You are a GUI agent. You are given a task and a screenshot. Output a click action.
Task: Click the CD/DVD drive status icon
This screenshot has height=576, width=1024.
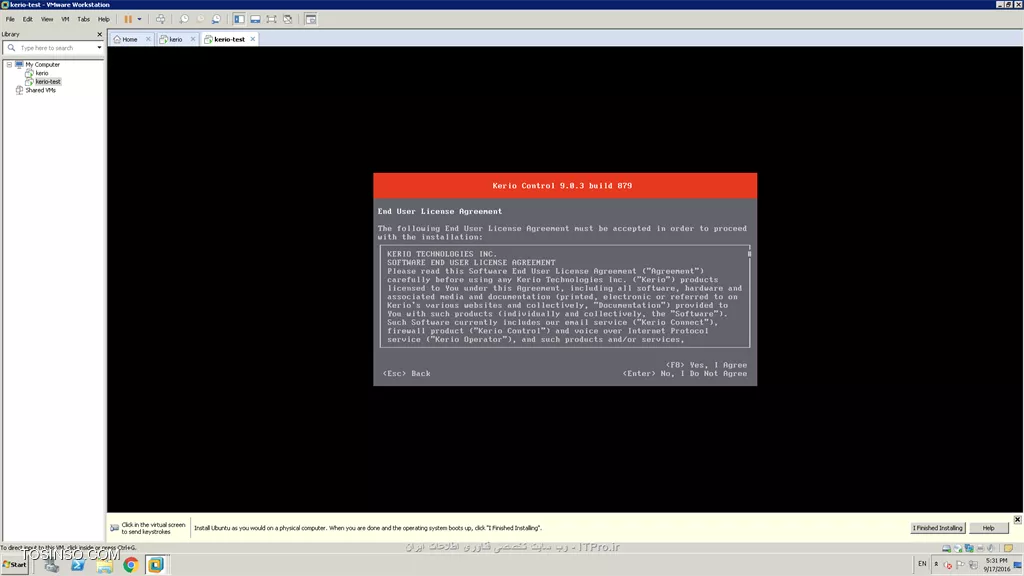coord(957,548)
